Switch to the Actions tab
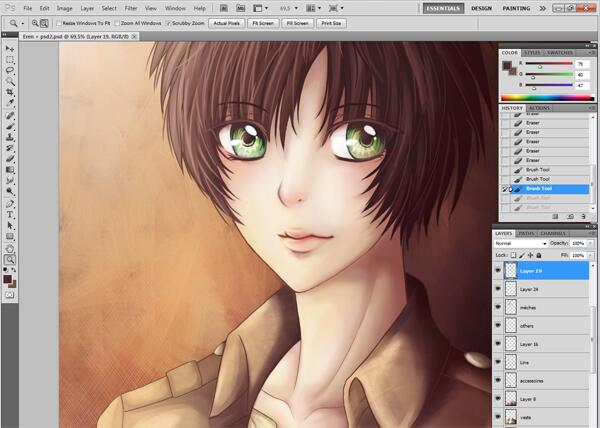 coord(539,108)
